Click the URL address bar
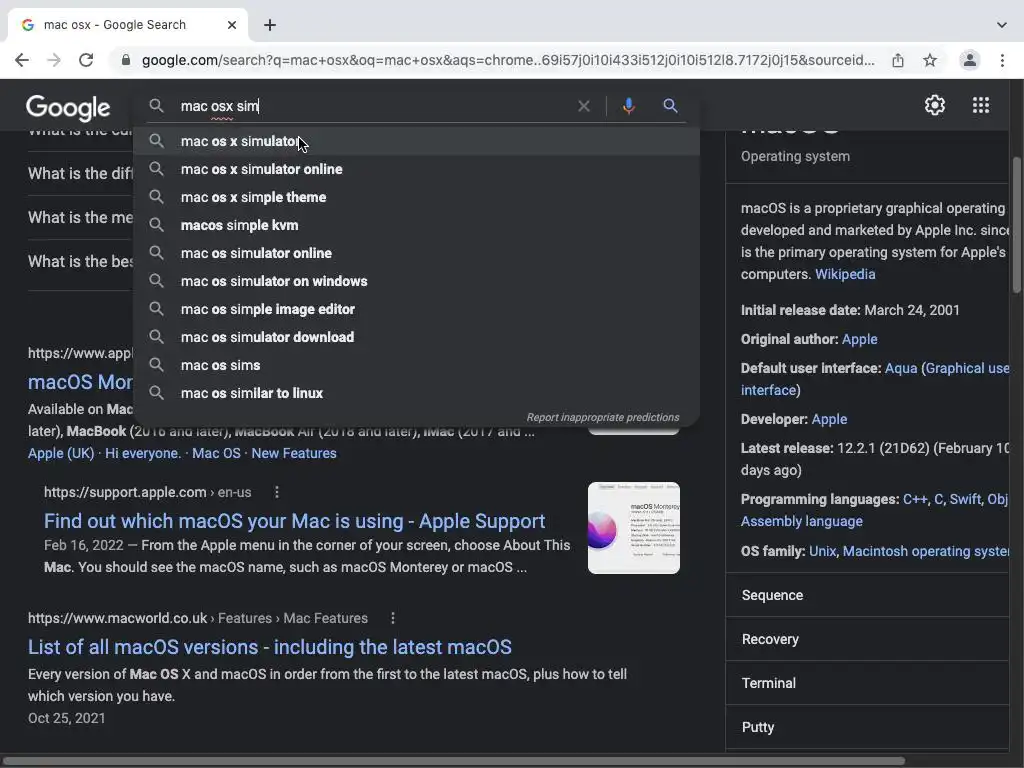This screenshot has height=768, width=1024. pos(507,60)
